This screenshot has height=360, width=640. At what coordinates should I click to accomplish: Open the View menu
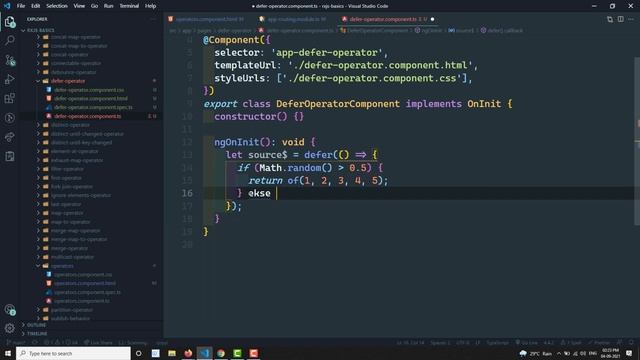[79, 6]
